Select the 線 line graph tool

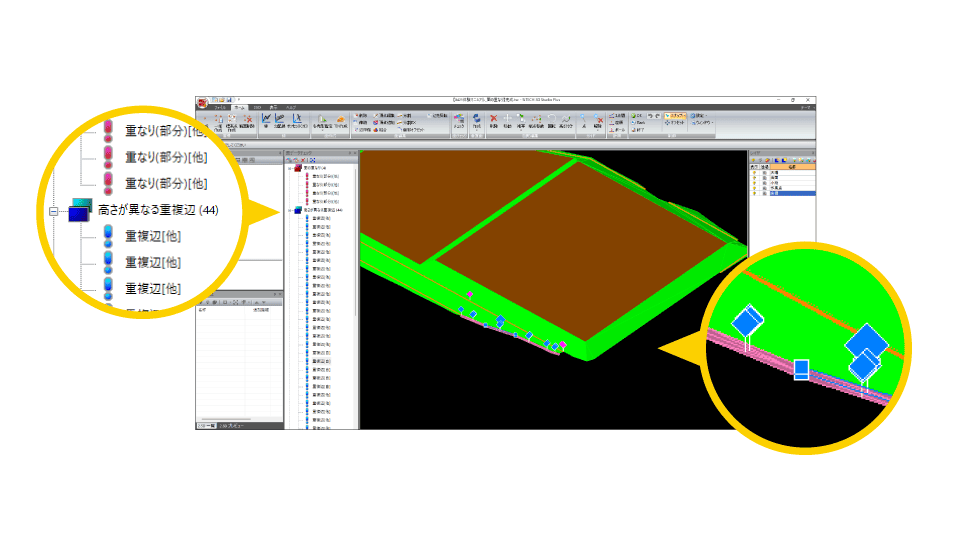[x=266, y=120]
